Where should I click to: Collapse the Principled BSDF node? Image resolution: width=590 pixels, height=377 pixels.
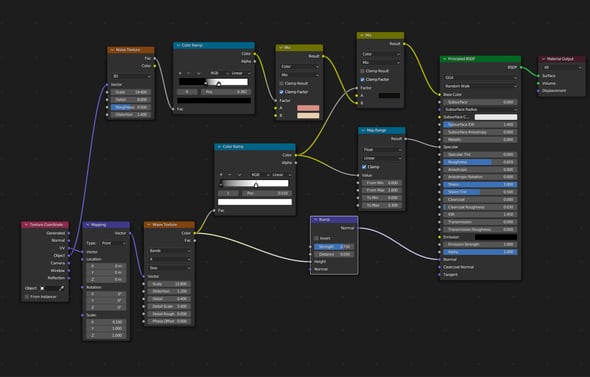444,59
